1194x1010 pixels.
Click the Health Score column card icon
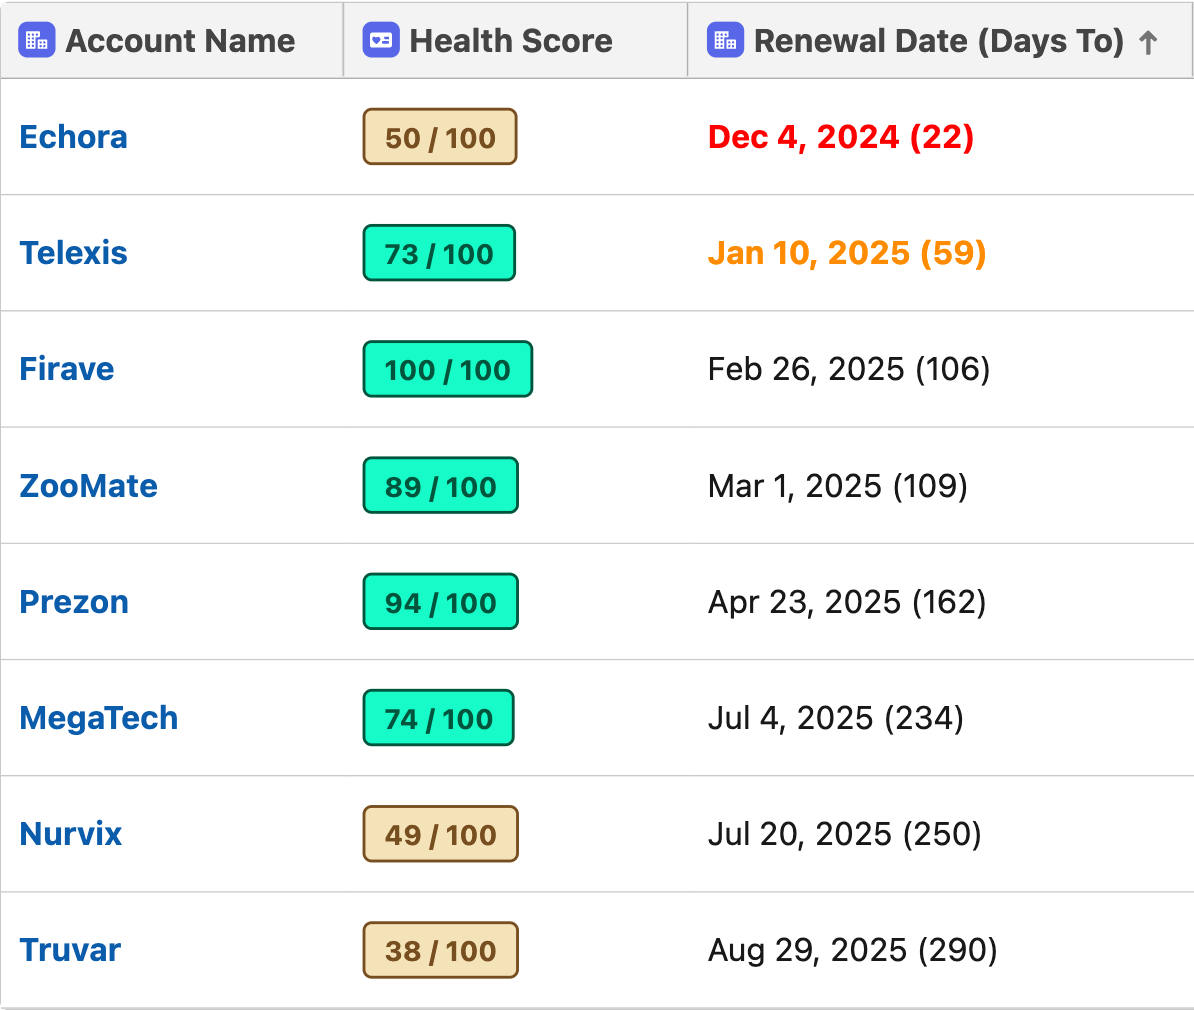381,40
